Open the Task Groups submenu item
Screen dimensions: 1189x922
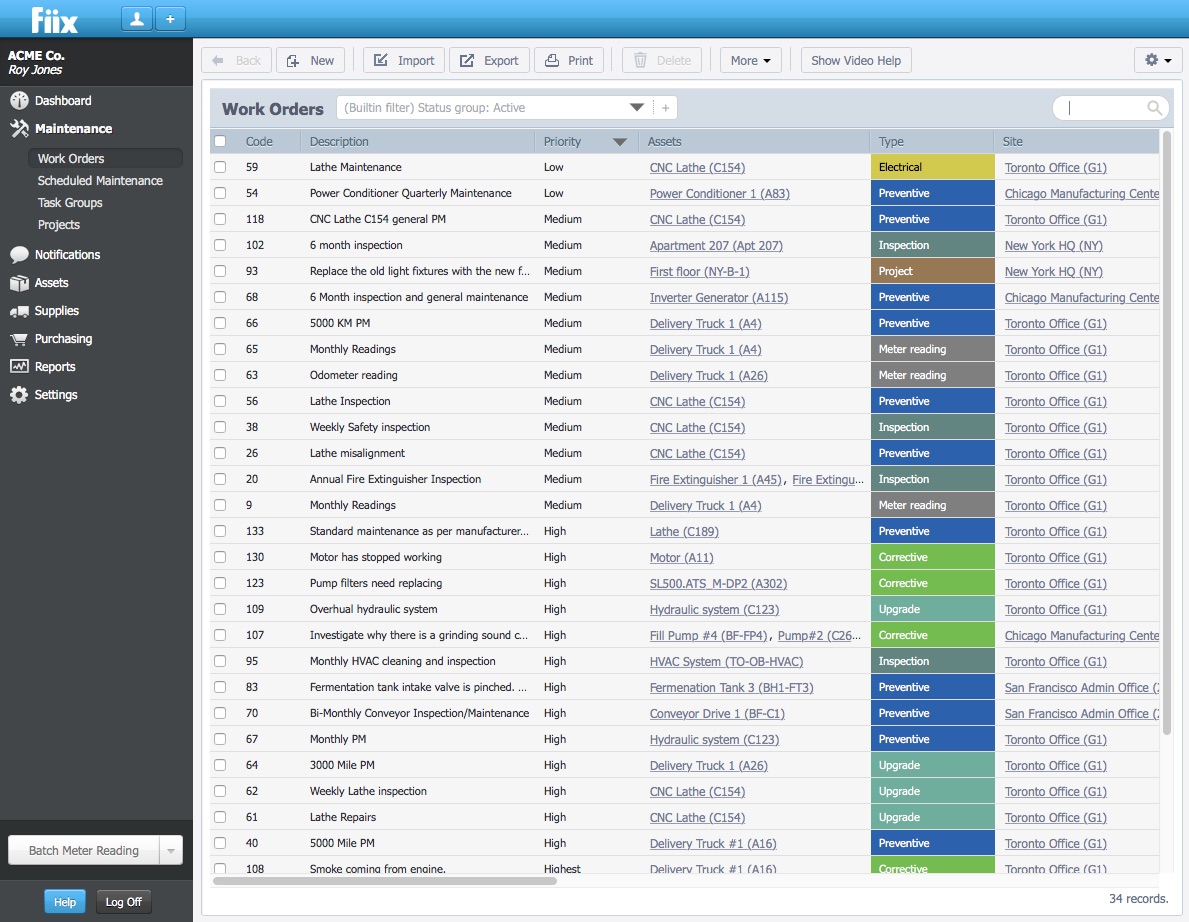click(x=70, y=203)
